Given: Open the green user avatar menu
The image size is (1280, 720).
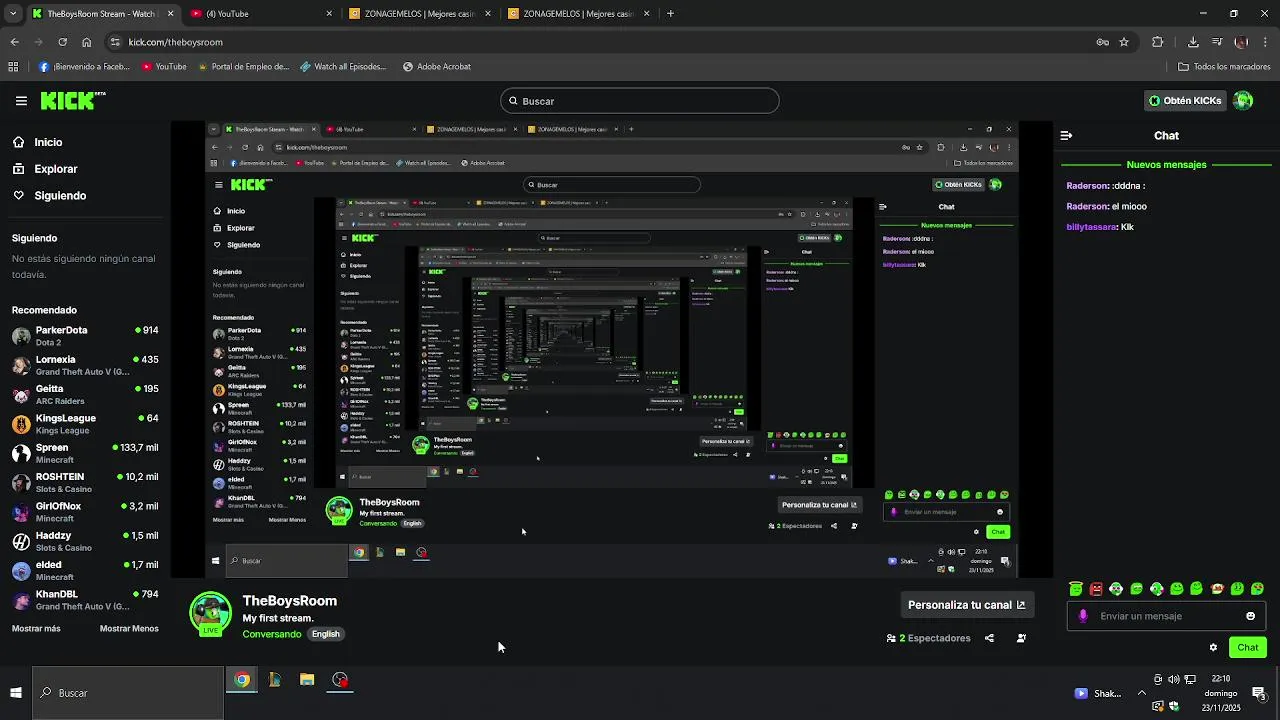Looking at the screenshot, I should (x=1243, y=101).
